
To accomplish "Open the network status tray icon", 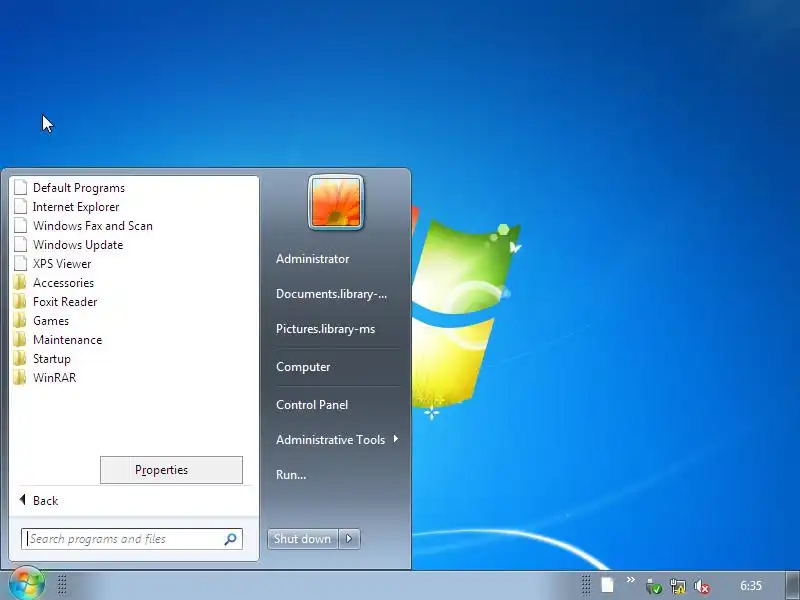I will (678, 587).
